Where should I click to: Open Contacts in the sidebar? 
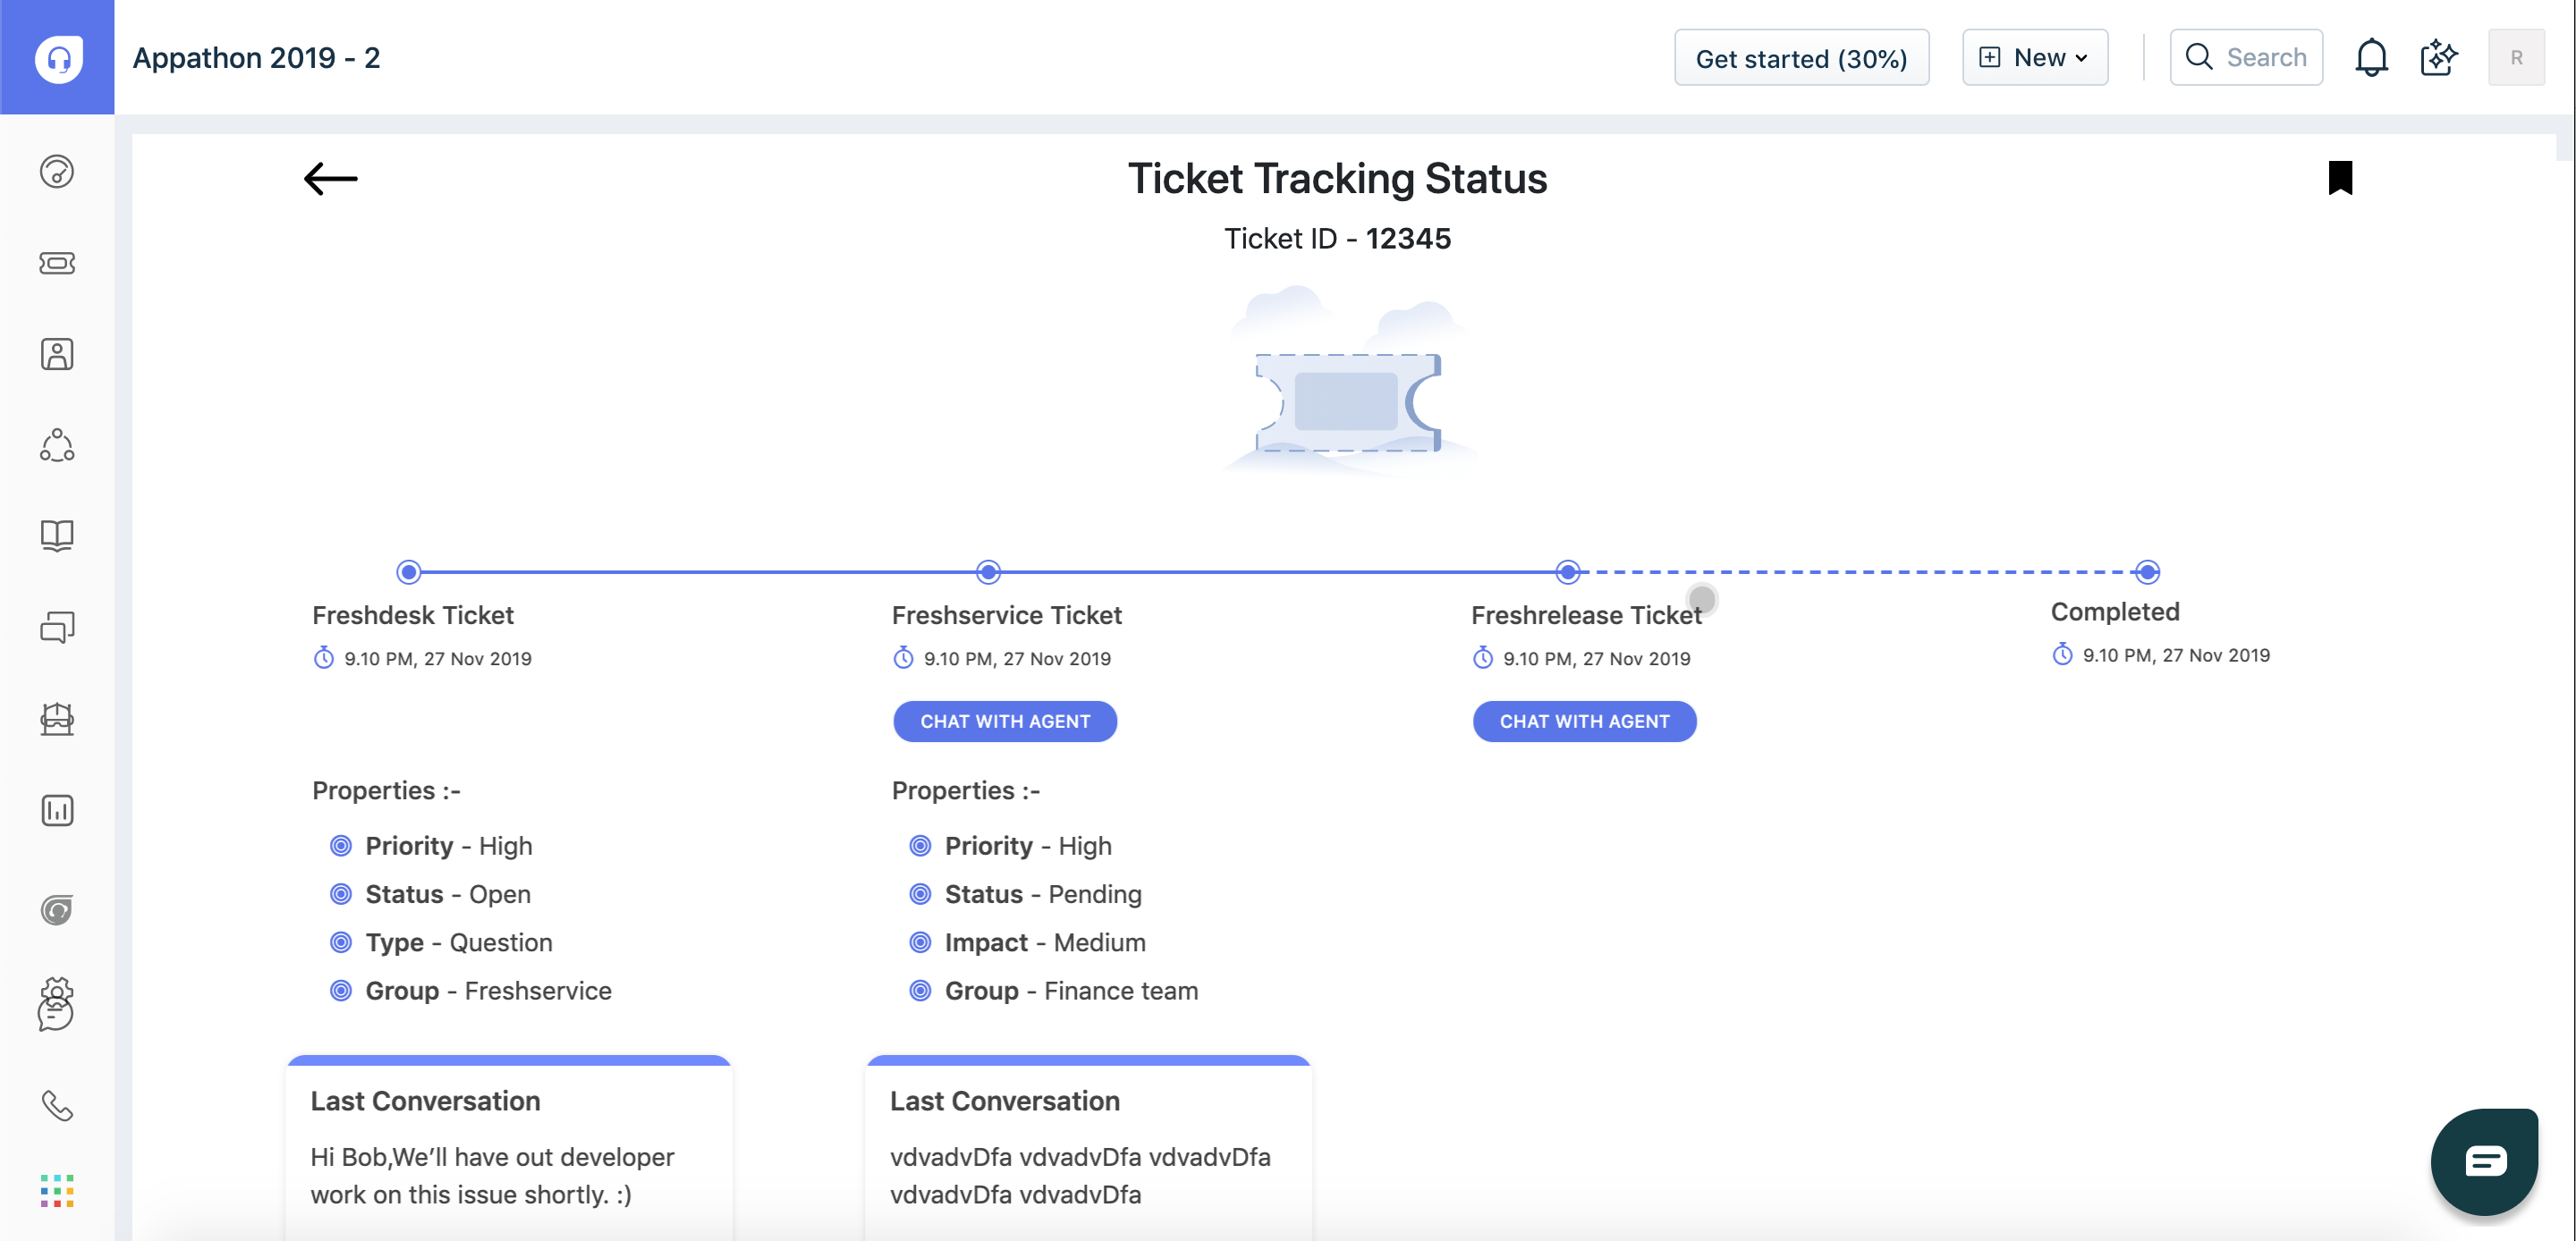point(57,354)
